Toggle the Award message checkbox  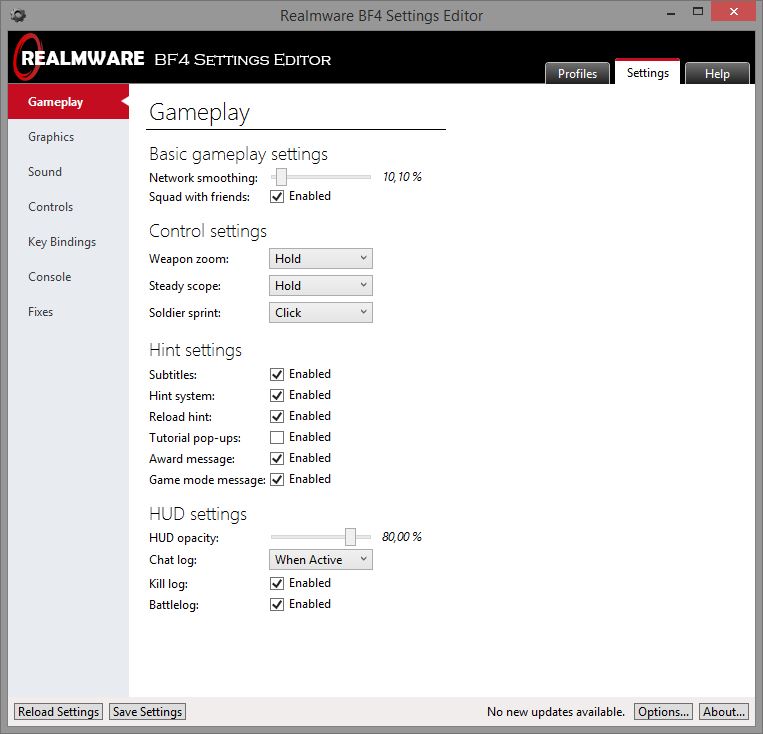(x=277, y=458)
